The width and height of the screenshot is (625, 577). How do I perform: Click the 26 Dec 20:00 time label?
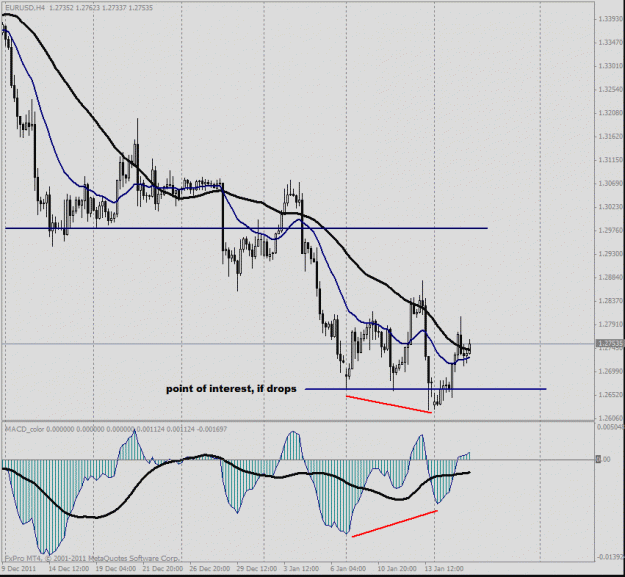pos(210,569)
